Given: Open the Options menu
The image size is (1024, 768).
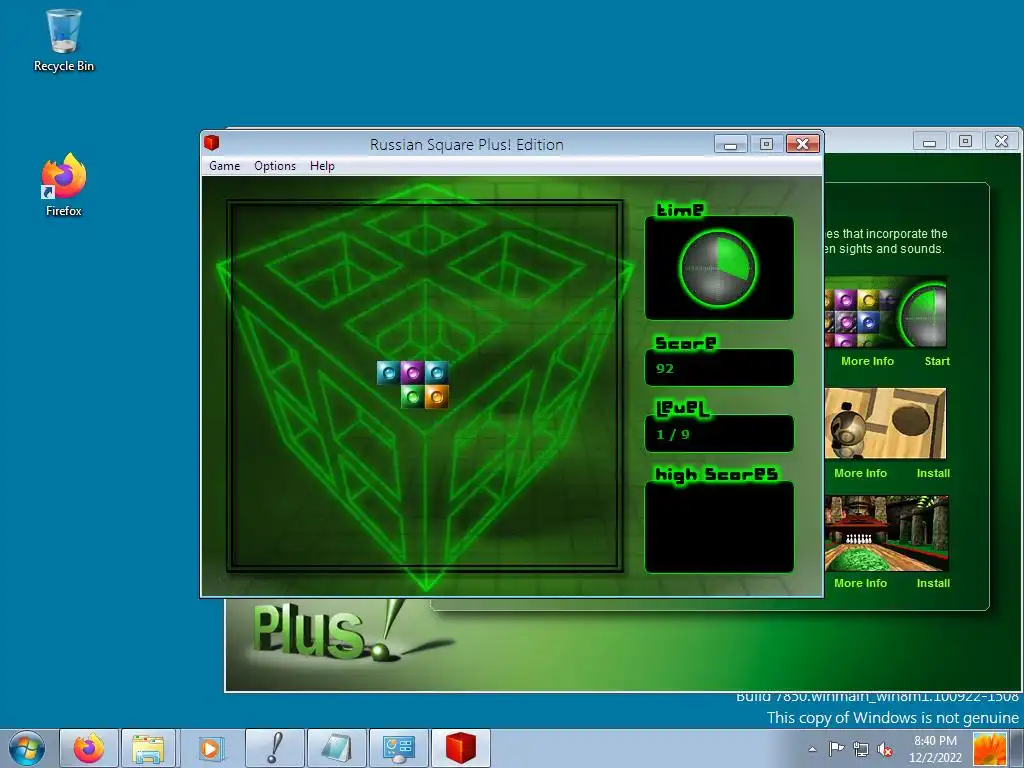Looking at the screenshot, I should (x=275, y=166).
